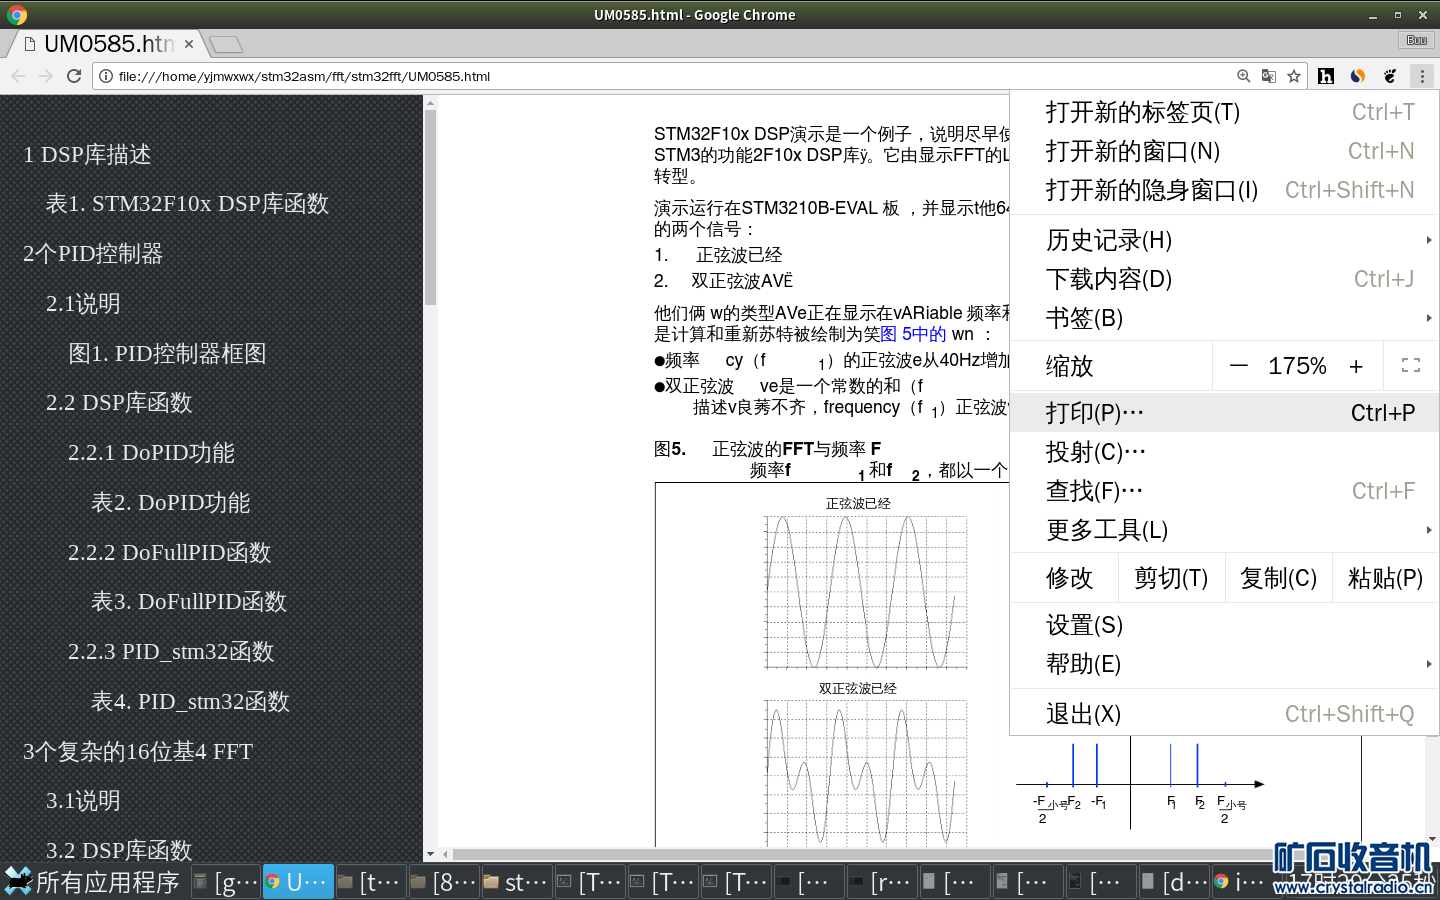Open 所有应用程序 applications menu in taskbar
Screen dimensions: 1440x900
click(x=92, y=882)
